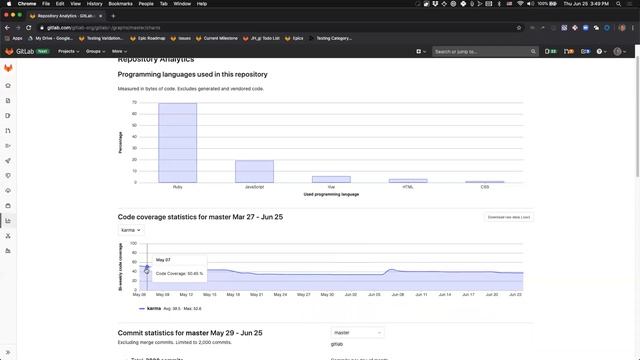Open the Epics bookmark
The width and height of the screenshot is (640, 360).
click(x=294, y=38)
